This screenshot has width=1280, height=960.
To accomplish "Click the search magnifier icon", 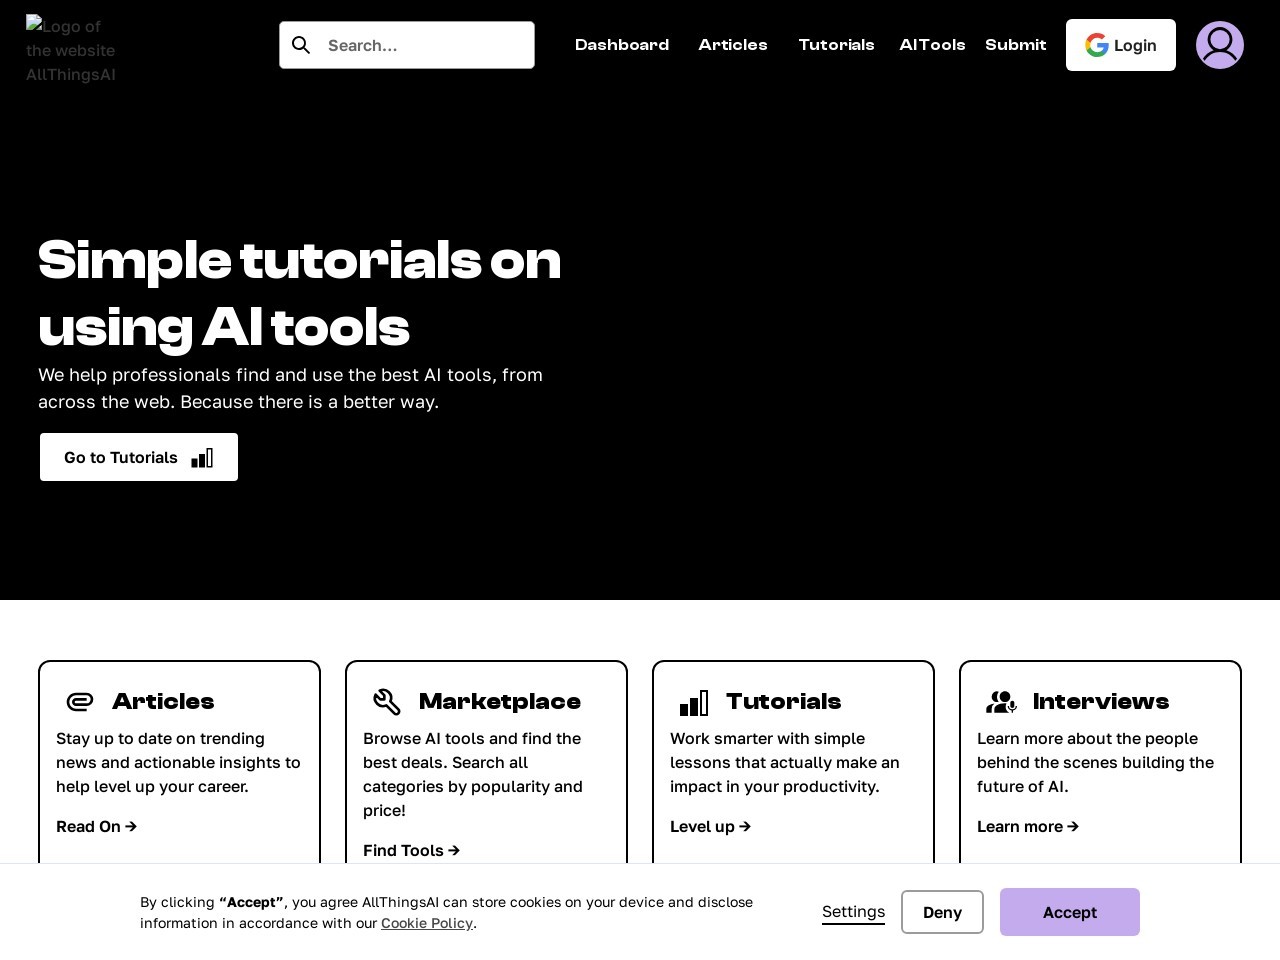I will (301, 45).
